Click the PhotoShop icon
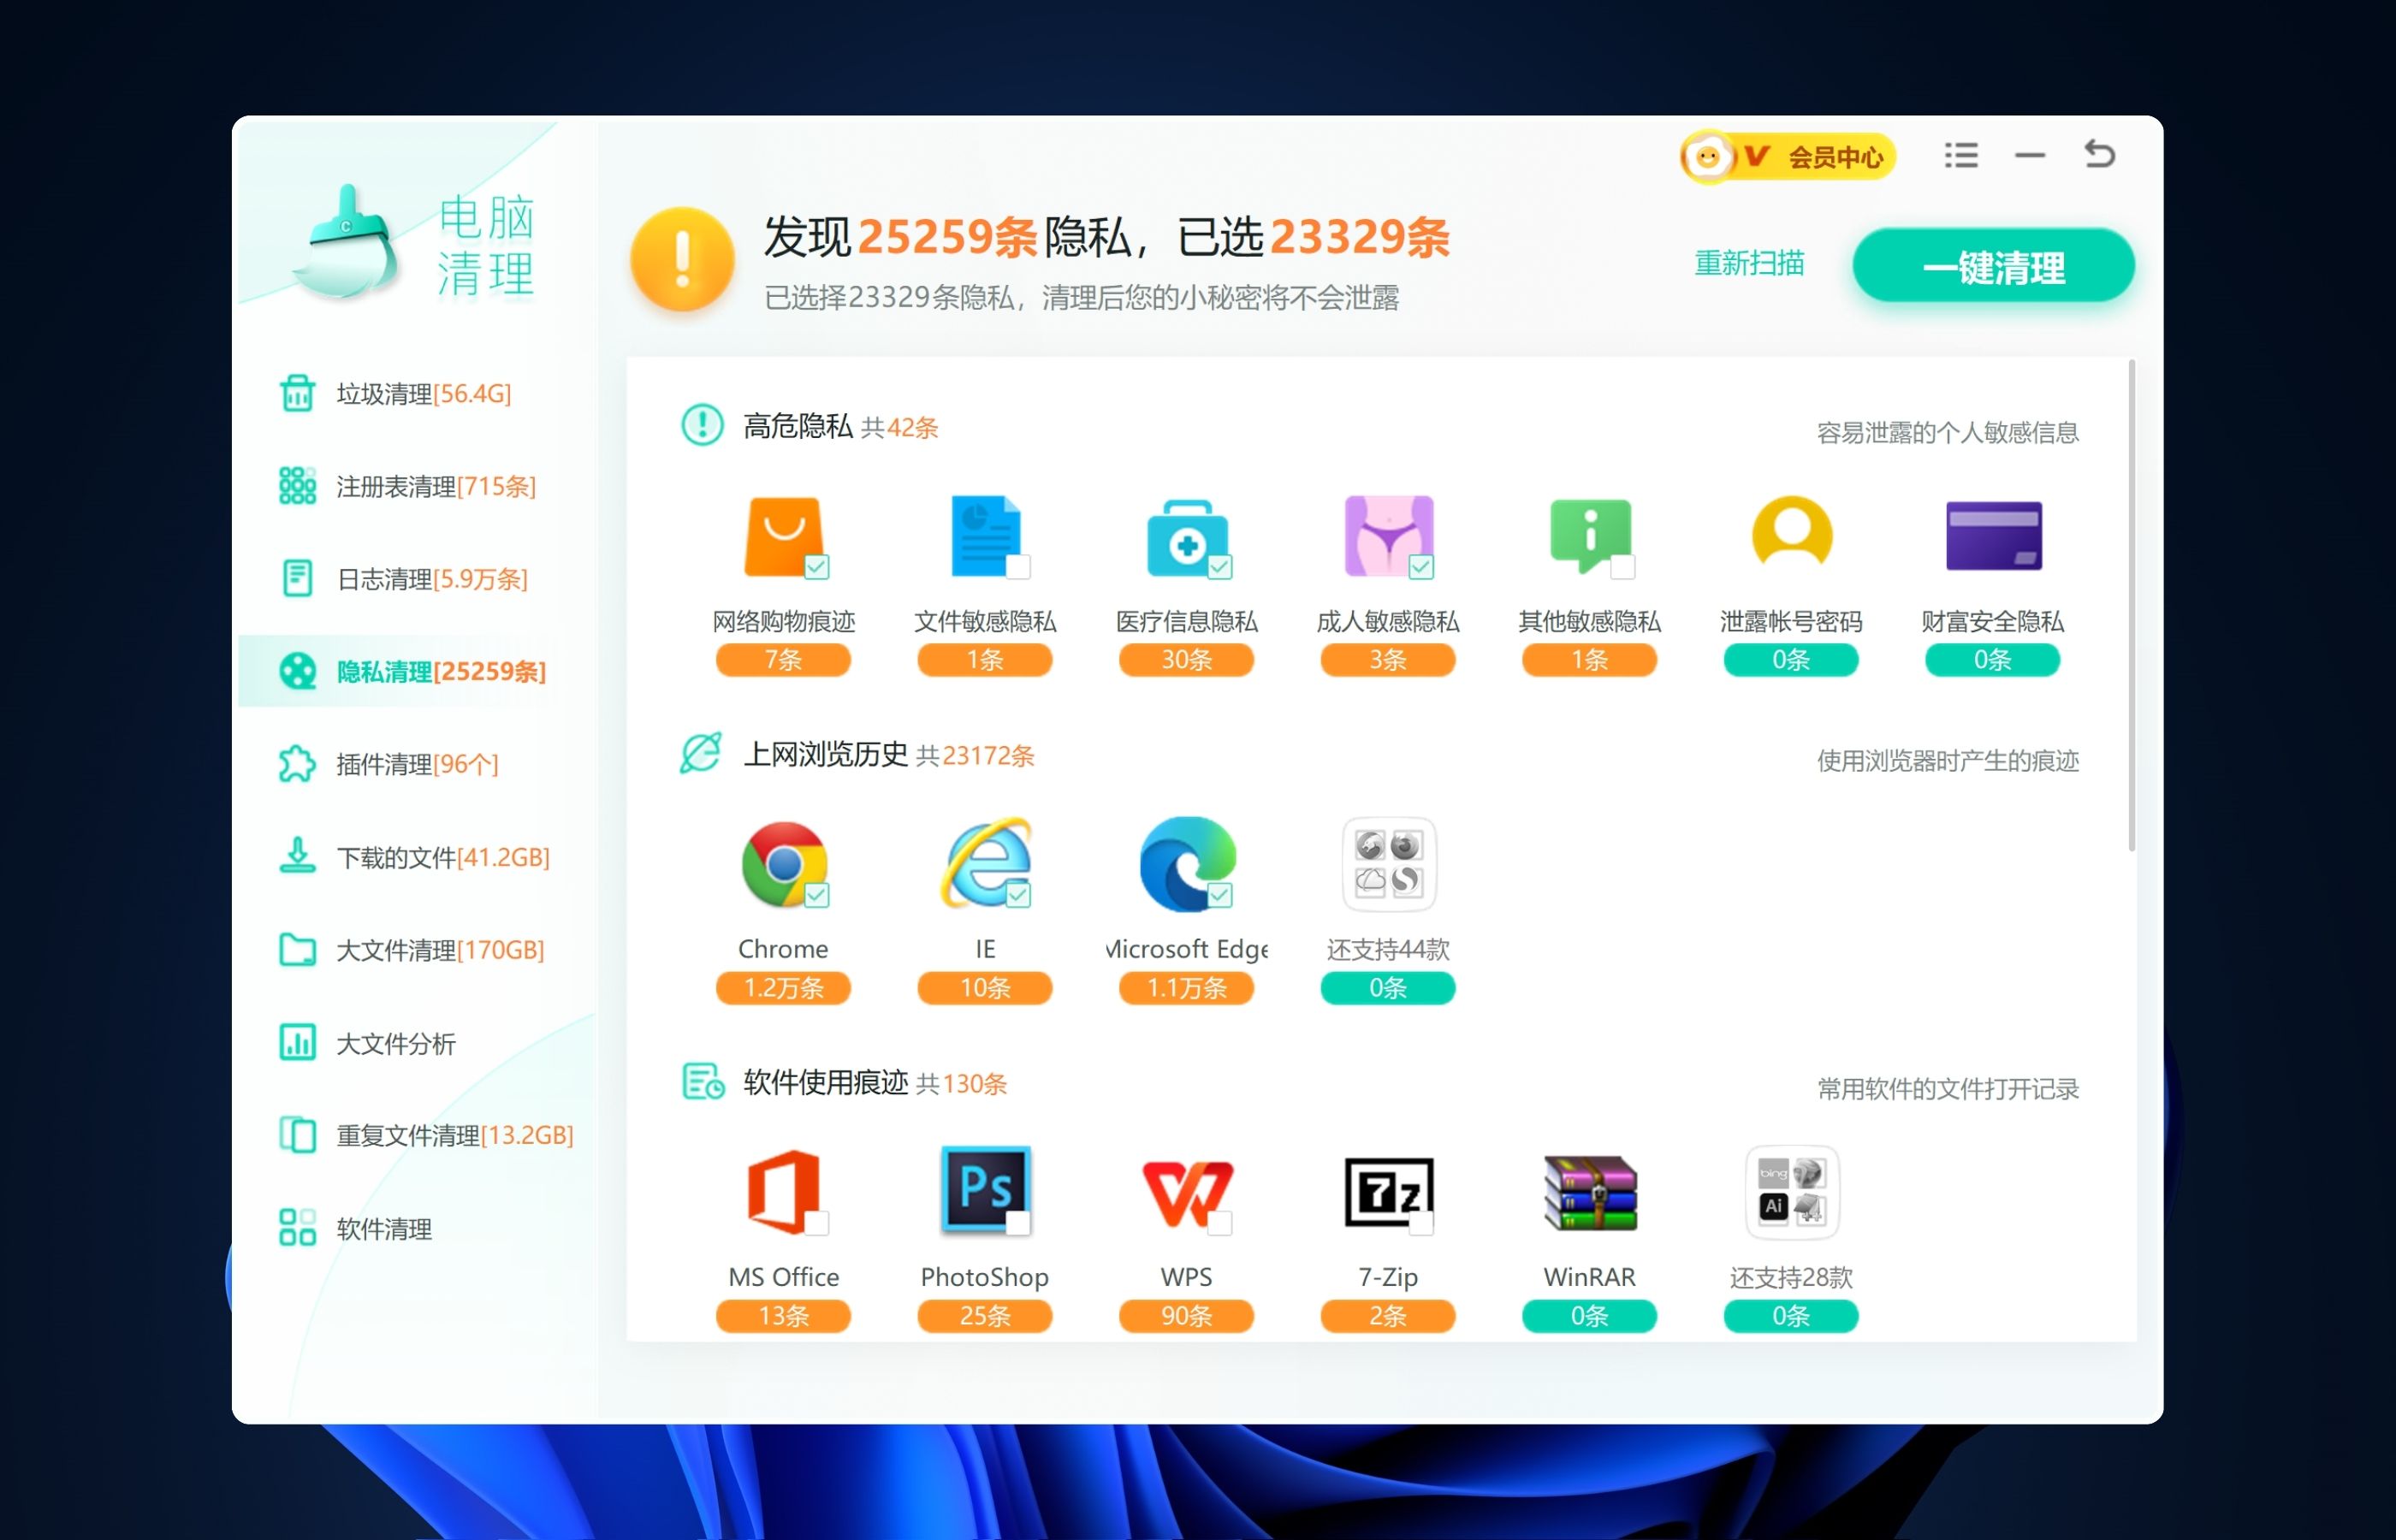 click(986, 1190)
